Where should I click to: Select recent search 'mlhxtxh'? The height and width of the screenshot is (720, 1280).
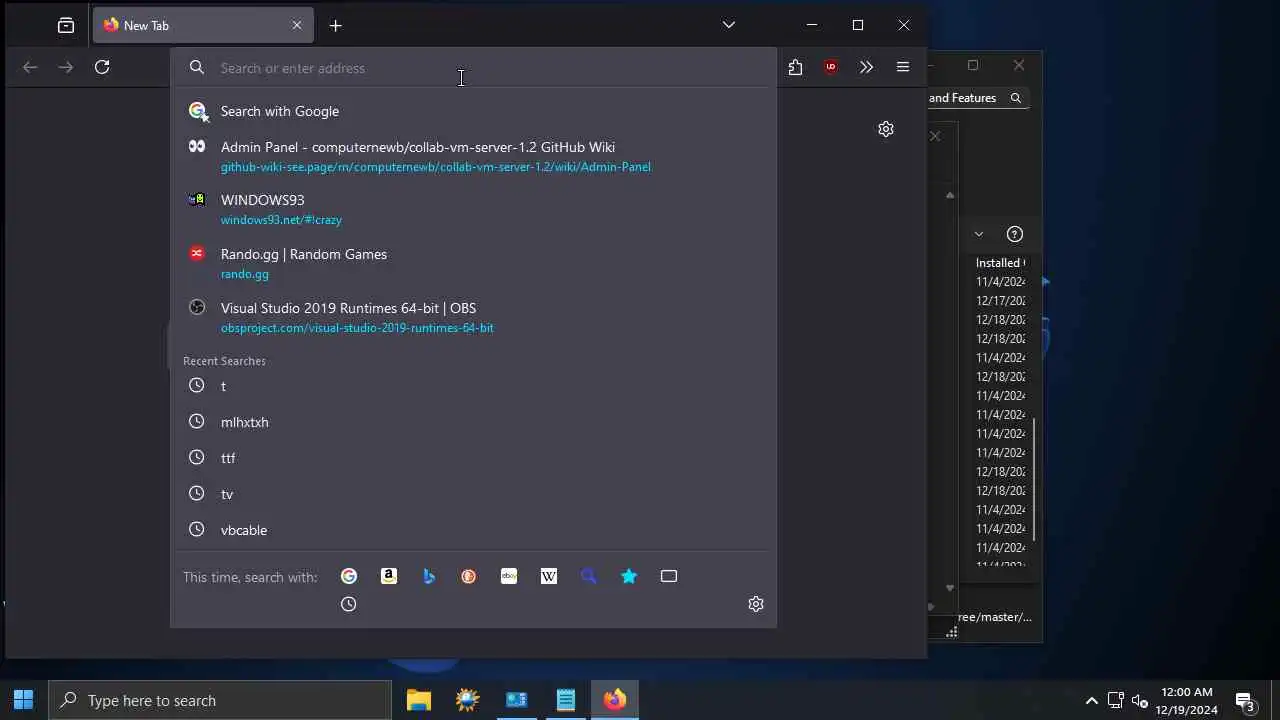click(x=473, y=422)
